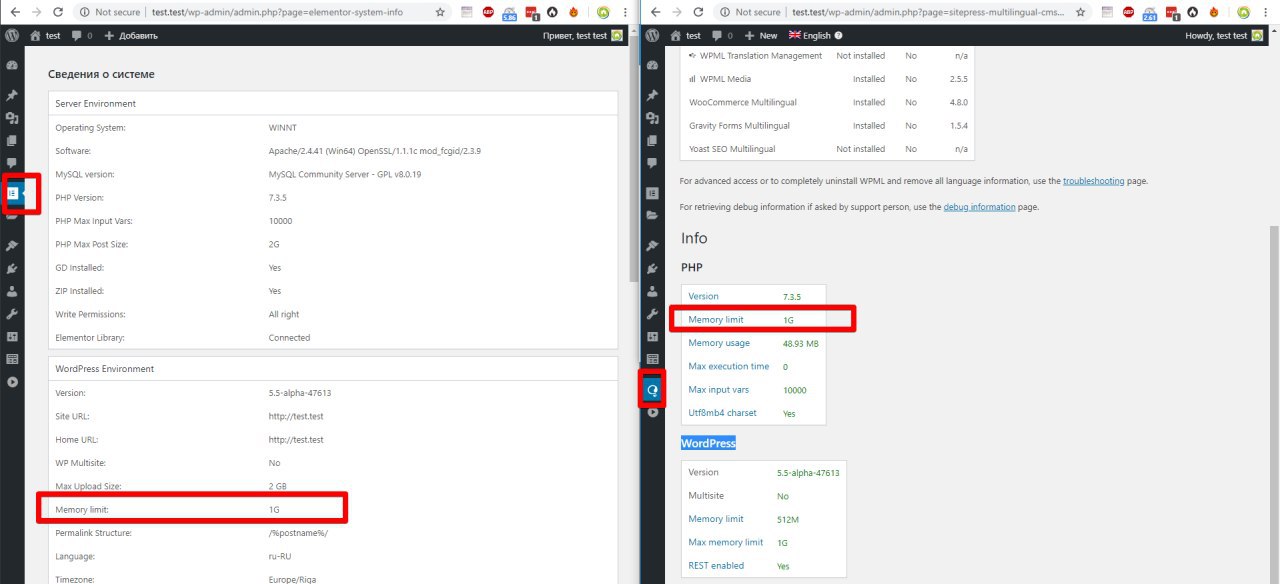1280x584 pixels.
Task: Select 'Yoast SEO Multilingual' row text
Action: pyautogui.click(x=732, y=149)
